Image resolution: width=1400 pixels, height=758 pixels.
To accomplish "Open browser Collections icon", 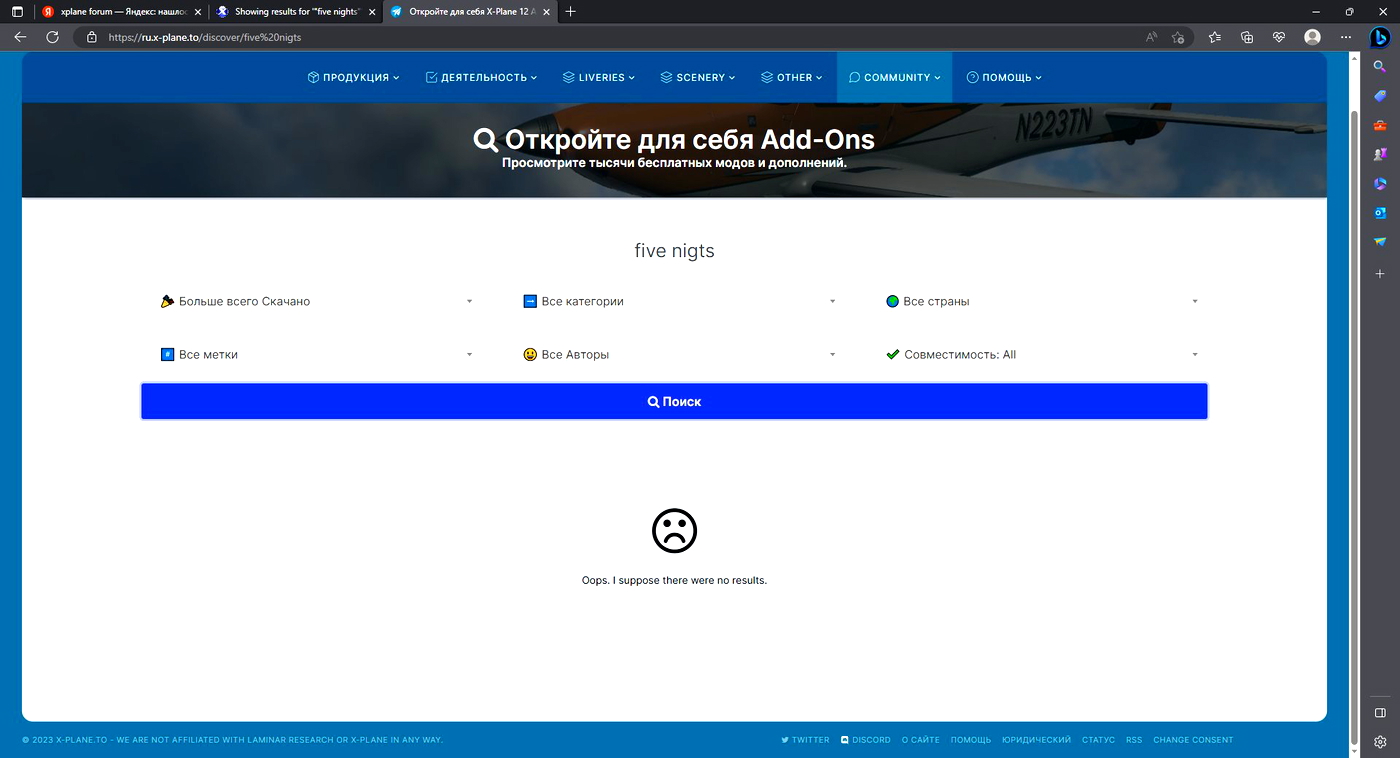I will [x=1247, y=37].
